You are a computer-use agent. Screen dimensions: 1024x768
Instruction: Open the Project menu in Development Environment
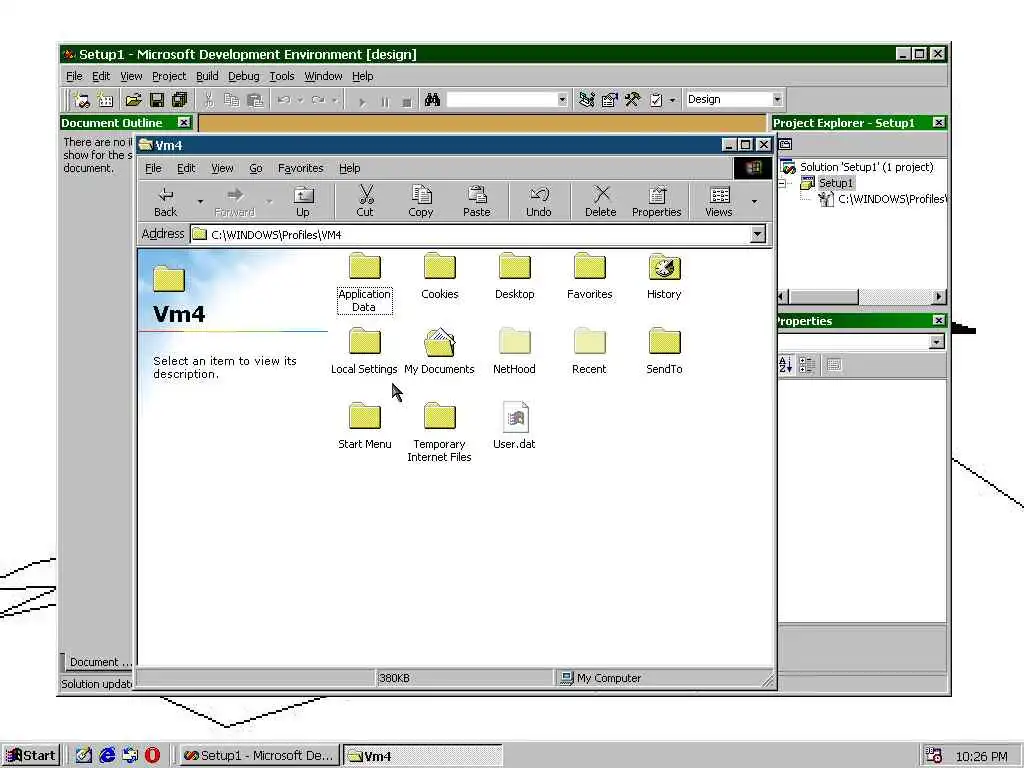(x=169, y=76)
